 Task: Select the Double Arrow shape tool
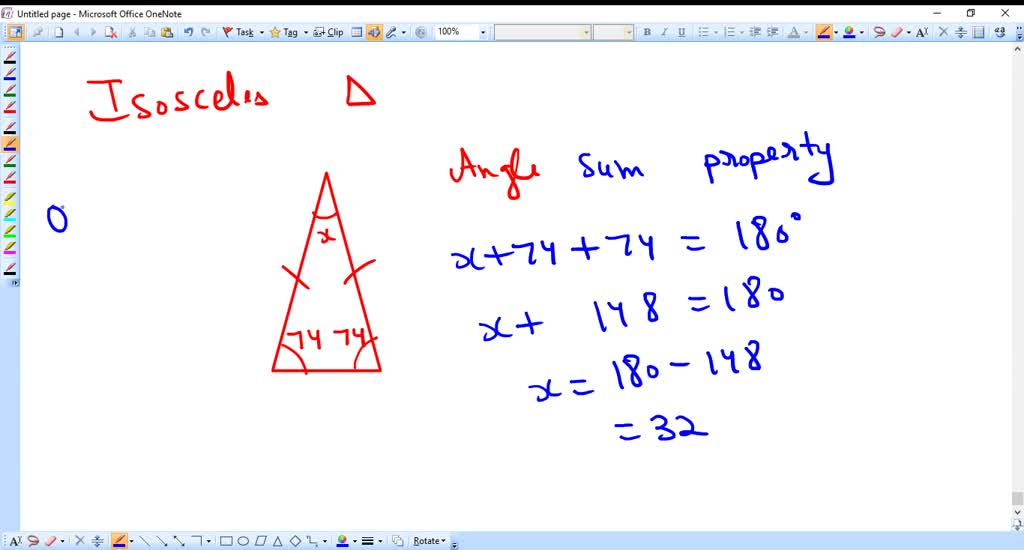click(x=179, y=541)
